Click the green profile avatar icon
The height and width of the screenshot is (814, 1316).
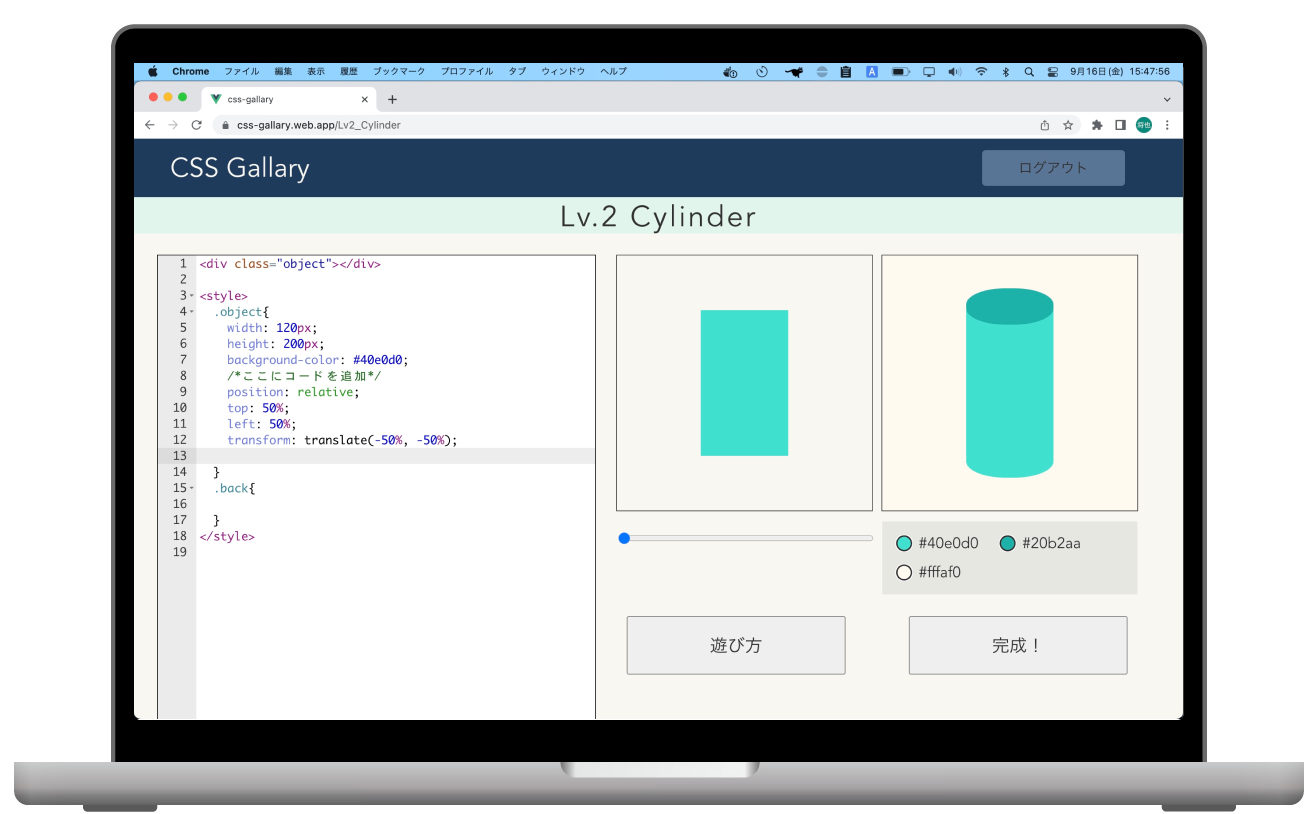coord(1142,124)
